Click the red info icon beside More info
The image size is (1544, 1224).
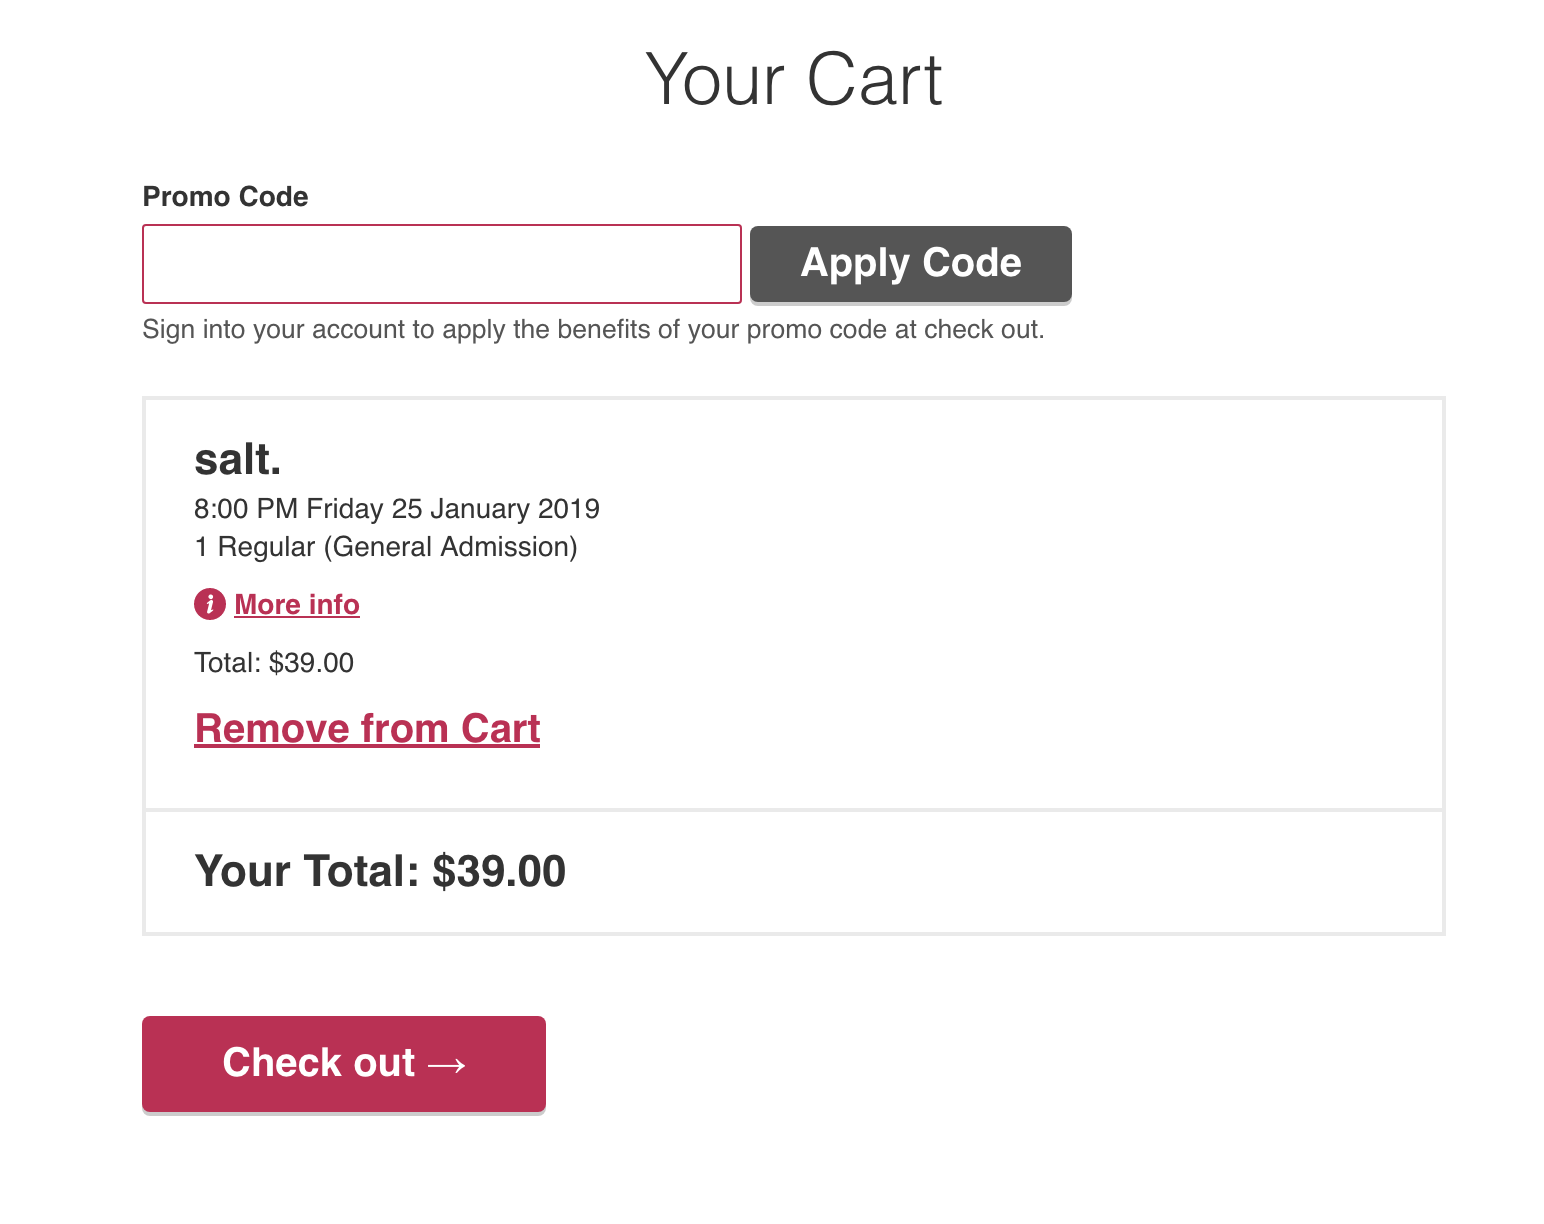[x=209, y=604]
